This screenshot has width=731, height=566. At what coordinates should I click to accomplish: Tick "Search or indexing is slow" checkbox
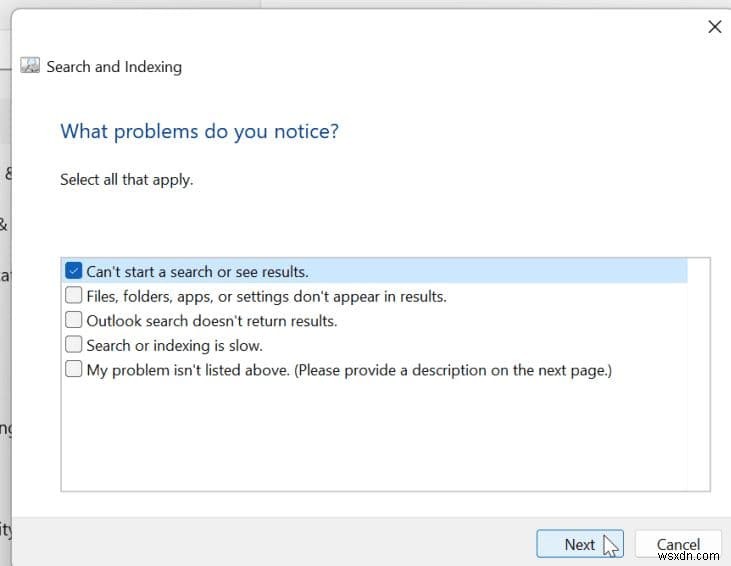click(x=74, y=345)
